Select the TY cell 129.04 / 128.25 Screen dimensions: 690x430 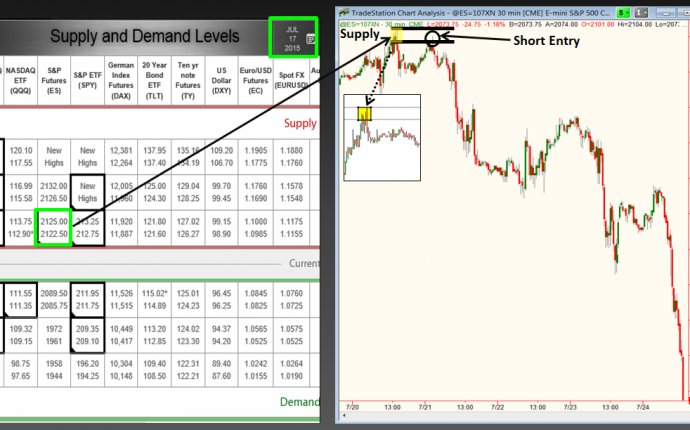pos(188,192)
